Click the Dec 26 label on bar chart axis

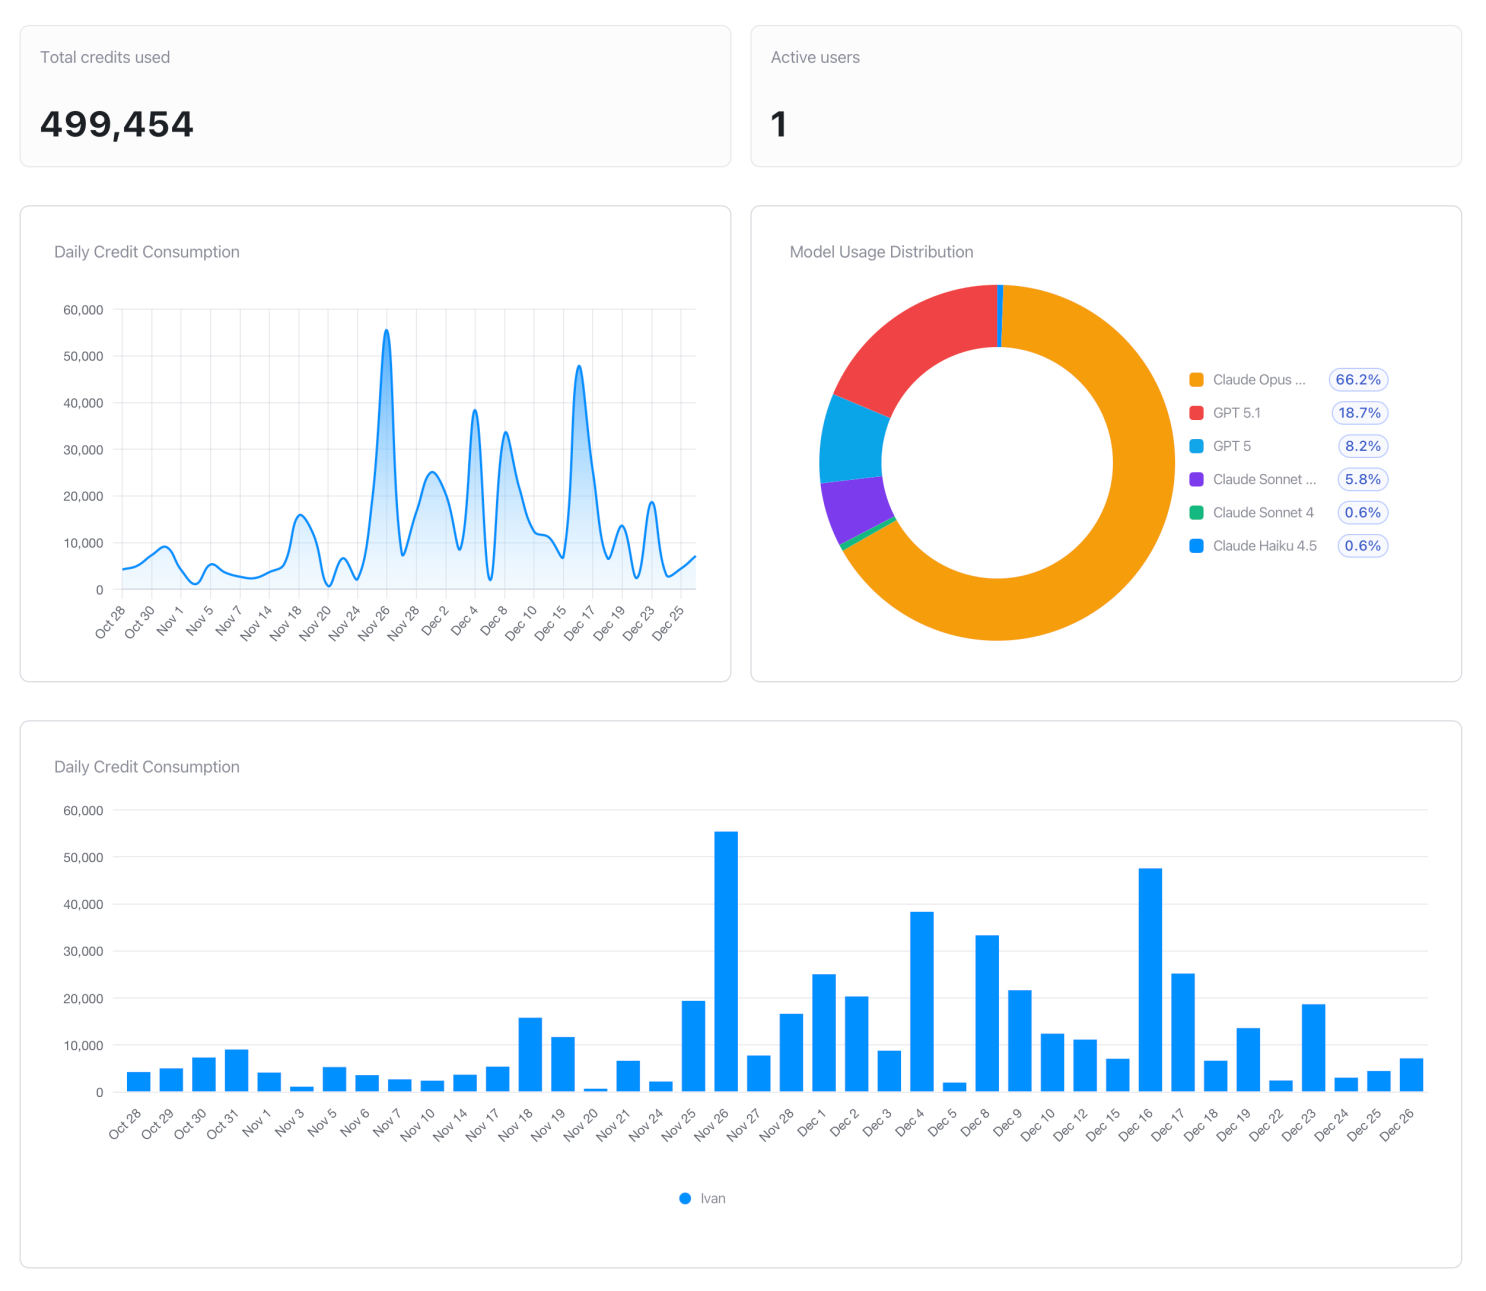click(1397, 1125)
